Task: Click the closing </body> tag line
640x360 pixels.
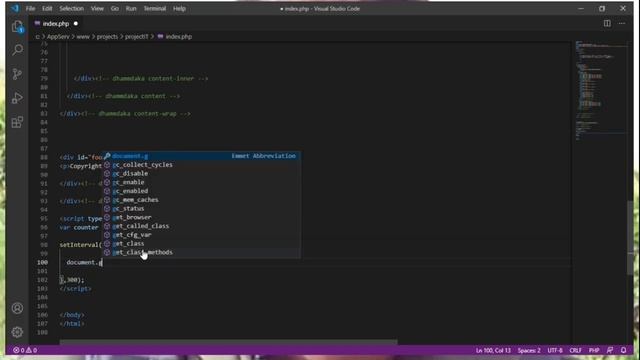Action: coord(72,315)
